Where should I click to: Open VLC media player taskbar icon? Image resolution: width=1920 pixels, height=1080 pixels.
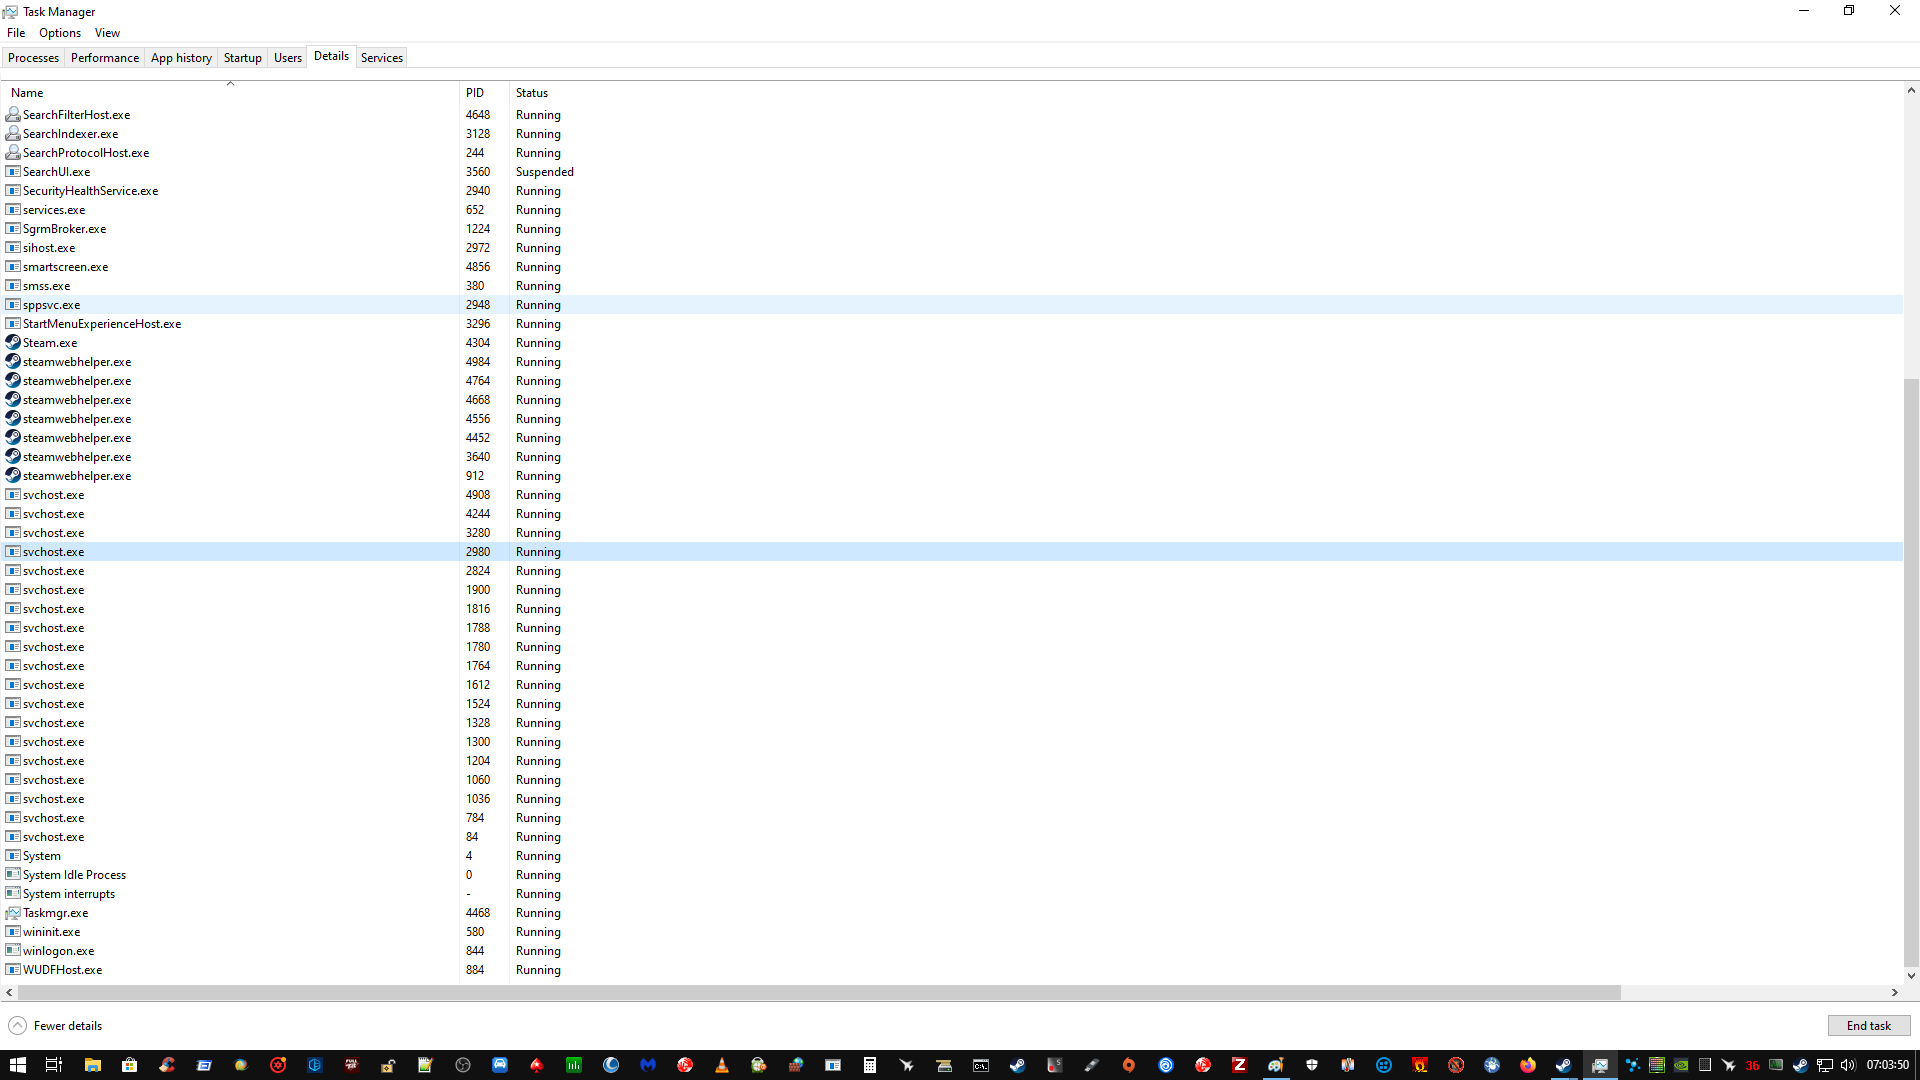click(721, 1065)
